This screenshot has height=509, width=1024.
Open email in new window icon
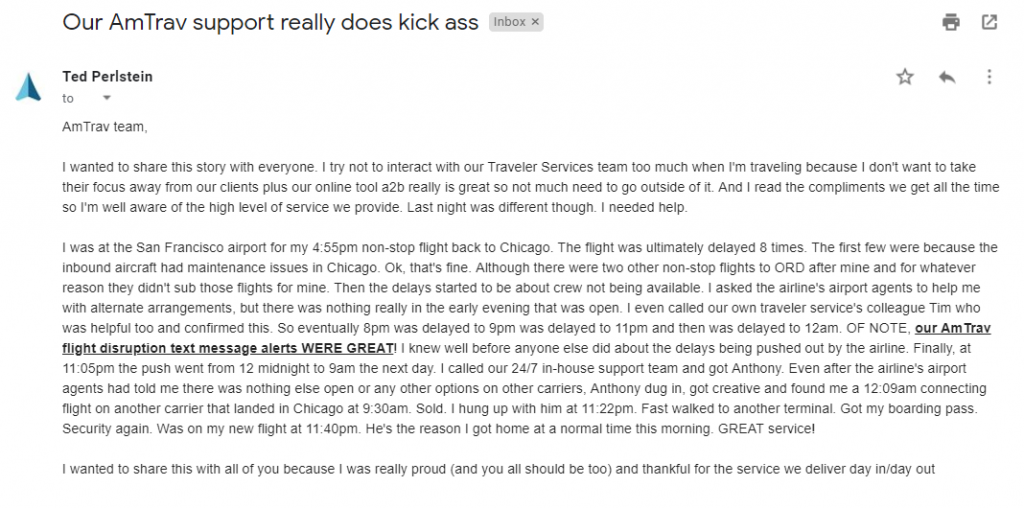[x=989, y=22]
